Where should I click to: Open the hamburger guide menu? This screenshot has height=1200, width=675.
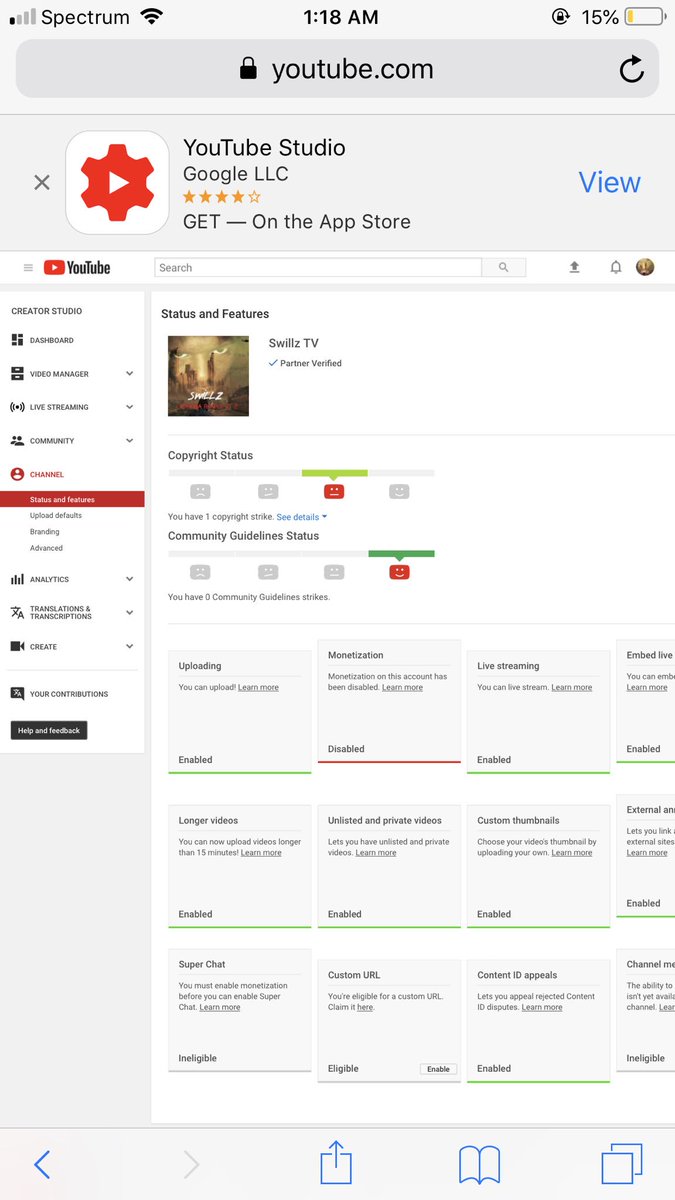(28, 268)
